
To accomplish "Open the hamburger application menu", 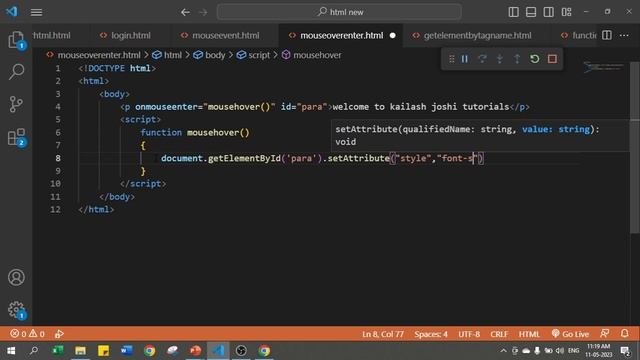I will (x=36, y=12).
